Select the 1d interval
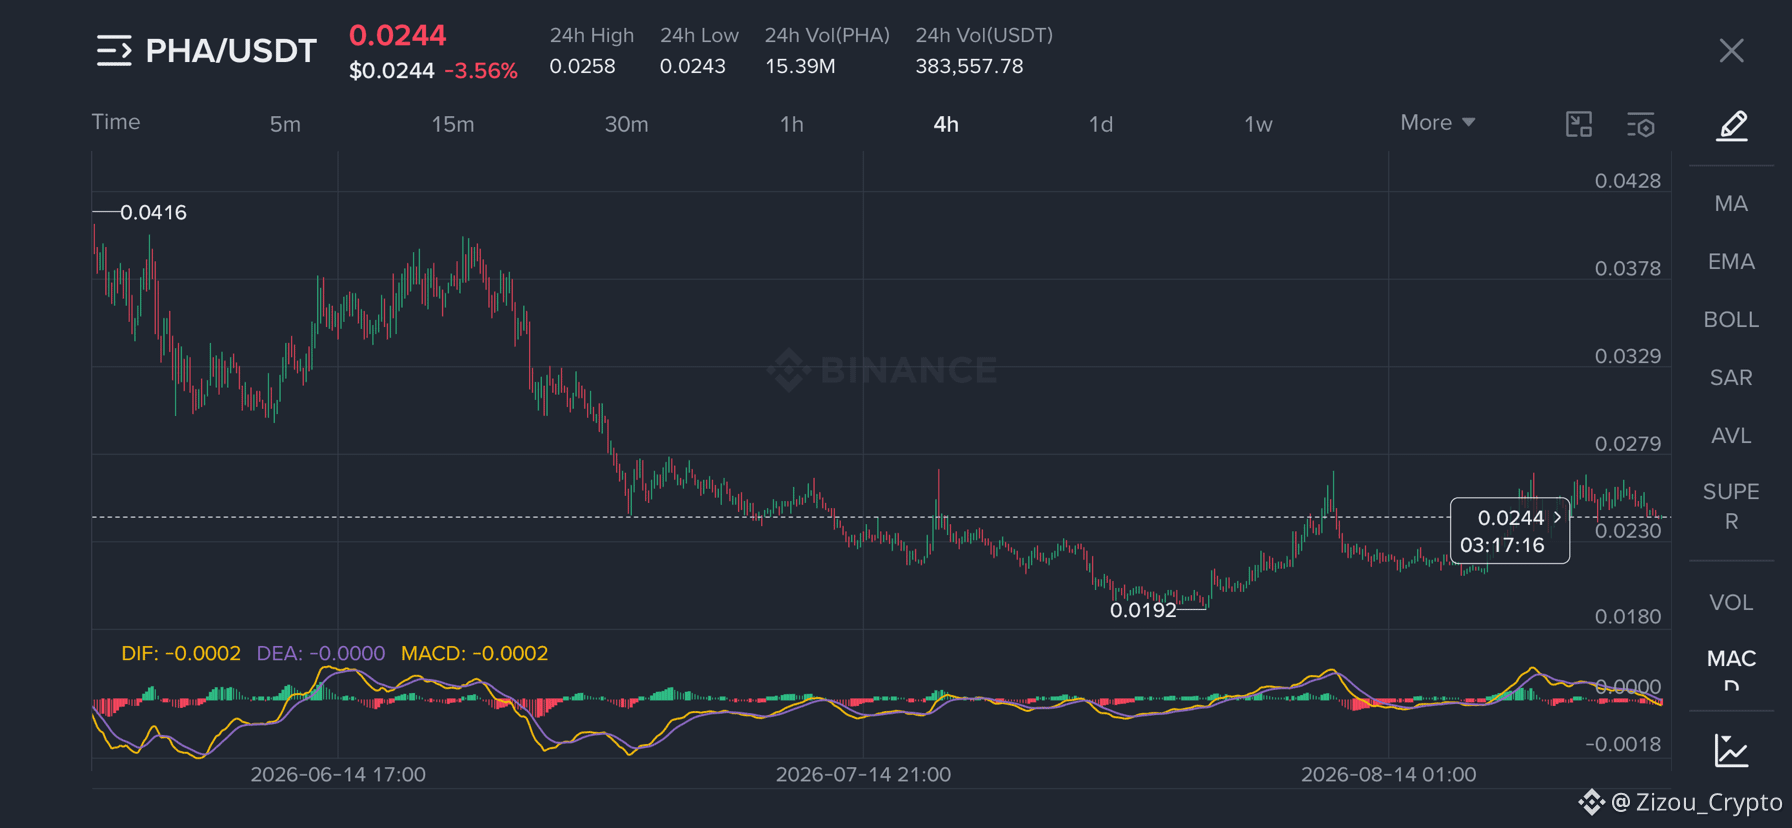 tap(1100, 124)
